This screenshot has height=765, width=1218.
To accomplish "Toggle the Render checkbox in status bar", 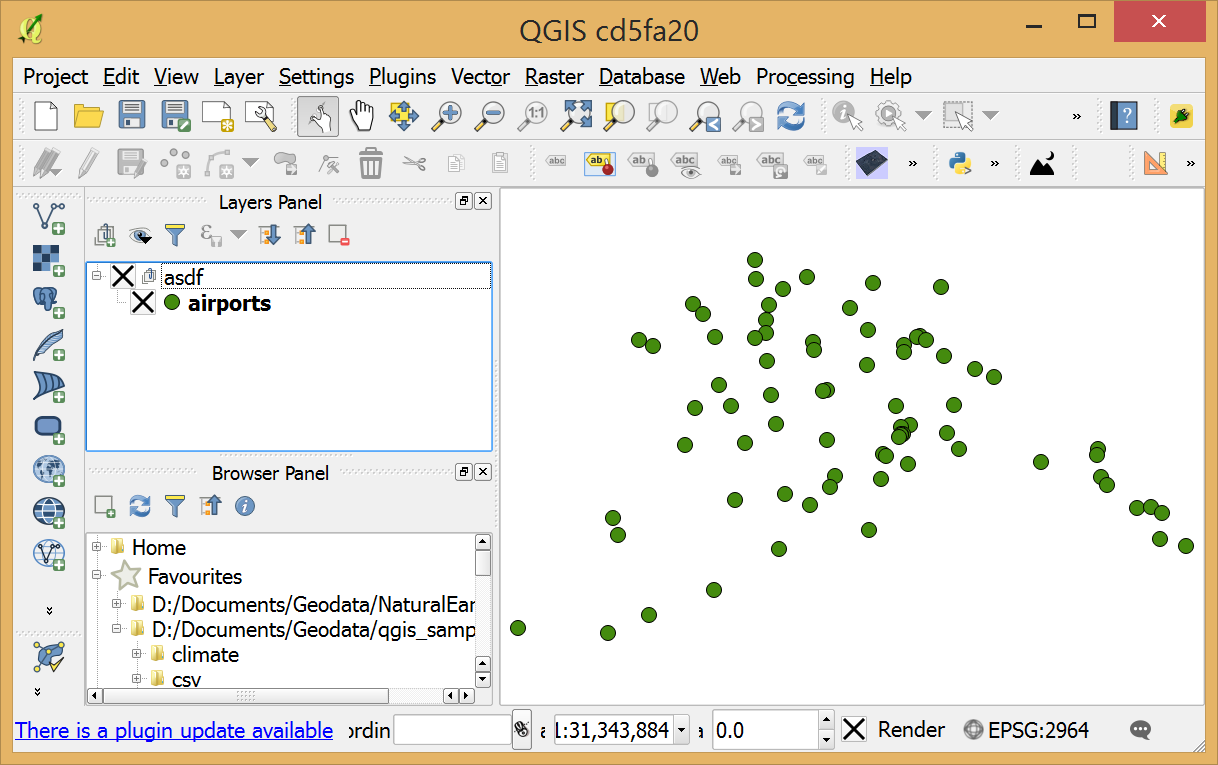I will click(x=853, y=730).
